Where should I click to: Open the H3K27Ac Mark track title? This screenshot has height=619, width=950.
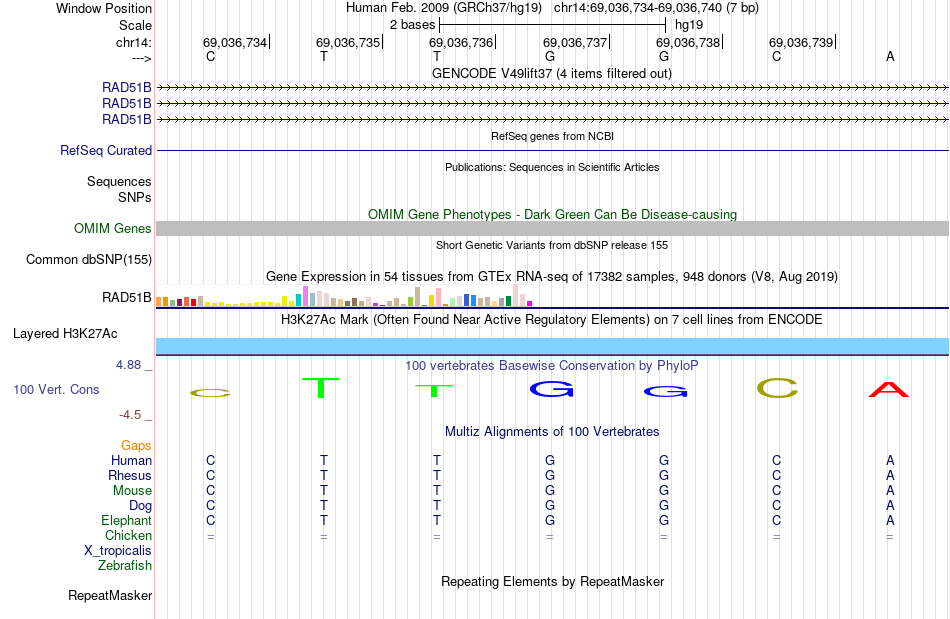click(552, 320)
